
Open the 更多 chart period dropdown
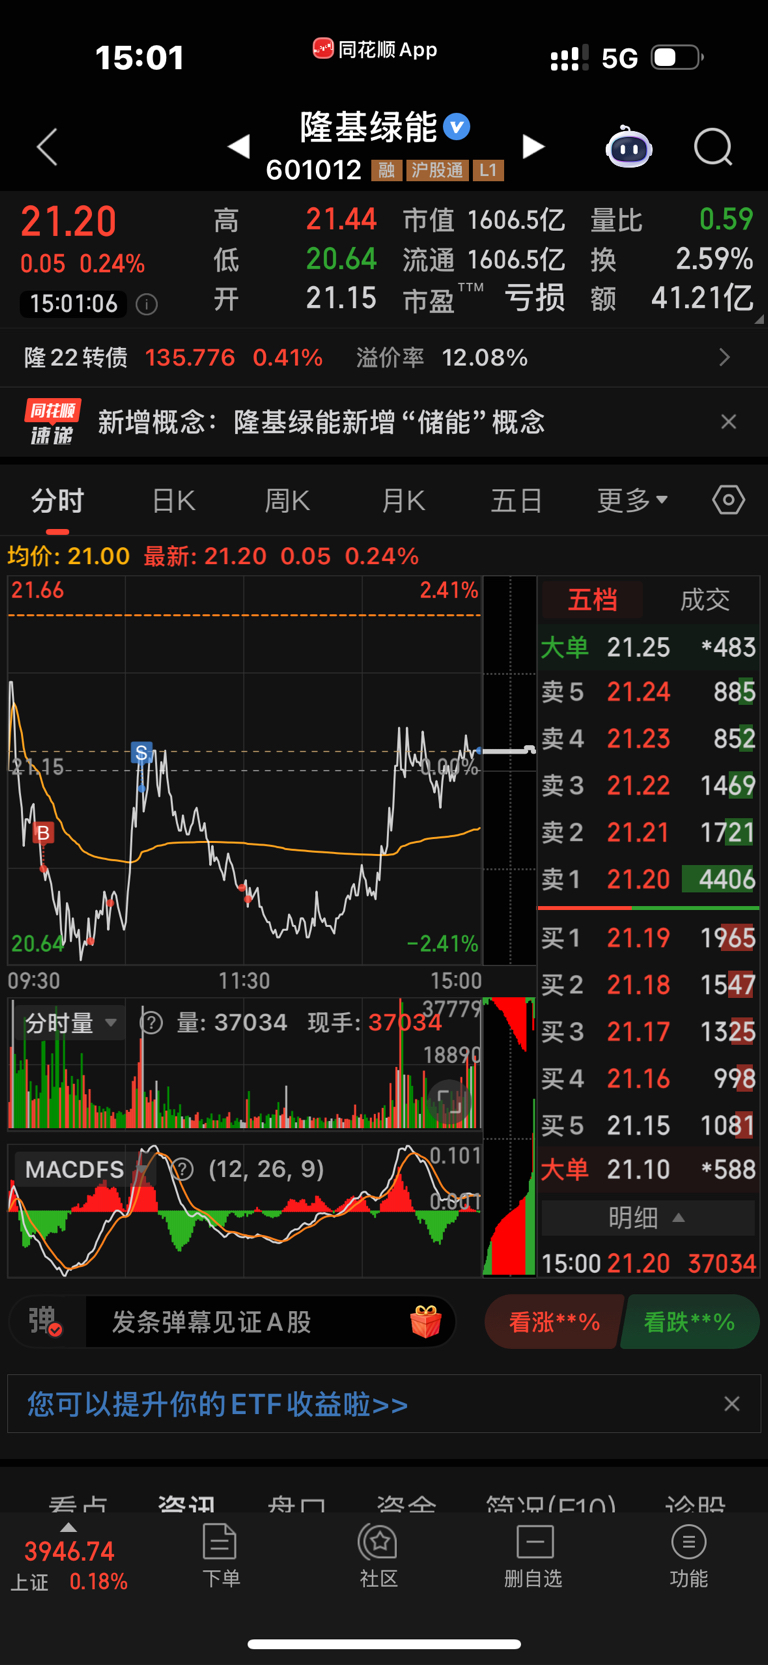(x=632, y=500)
